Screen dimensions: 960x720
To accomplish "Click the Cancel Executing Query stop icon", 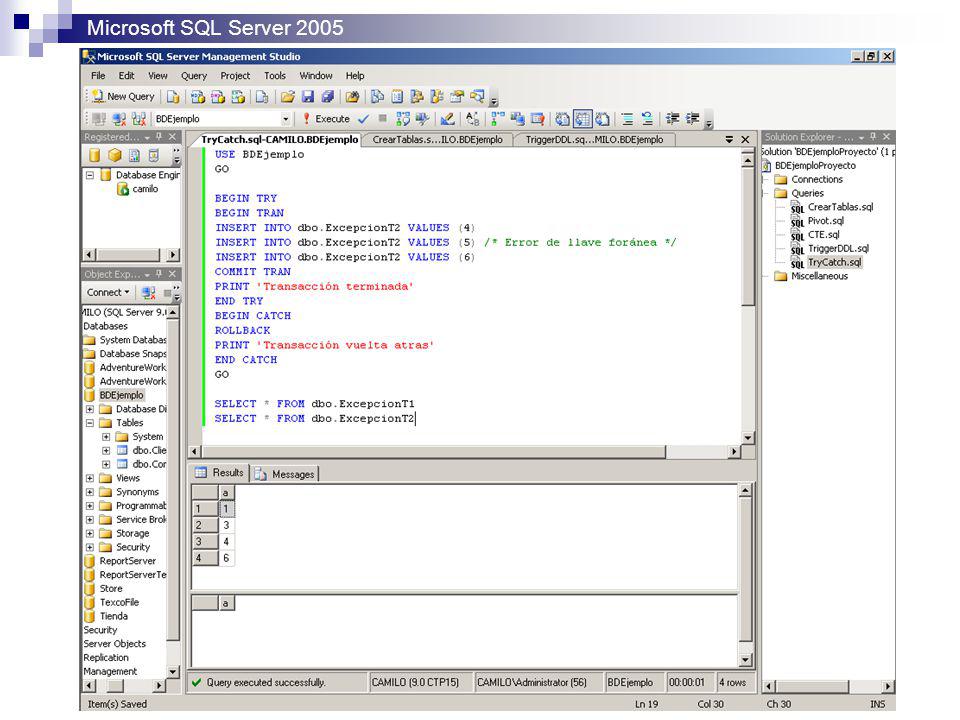I will click(x=383, y=118).
